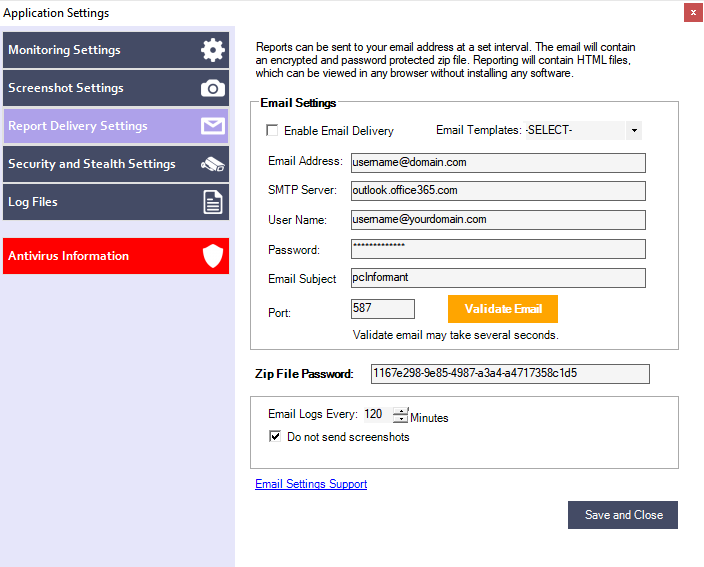Open the Email Templates dropdown
The height and width of the screenshot is (567, 704).
(x=634, y=130)
